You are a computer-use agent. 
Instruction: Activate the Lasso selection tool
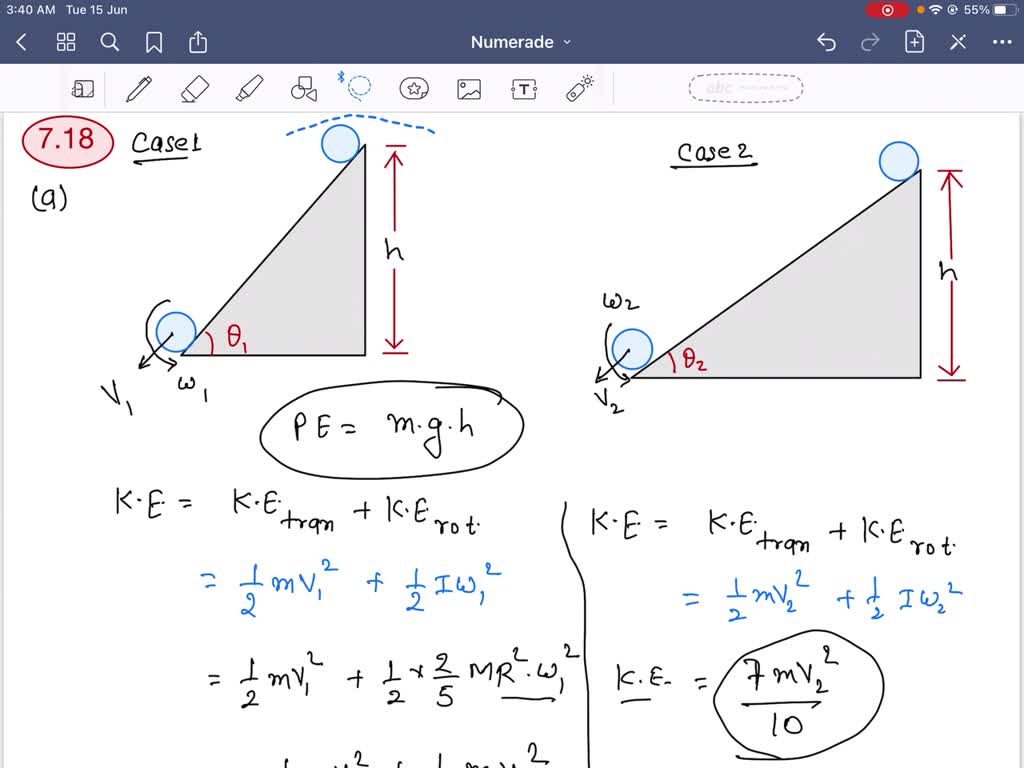coord(357,88)
